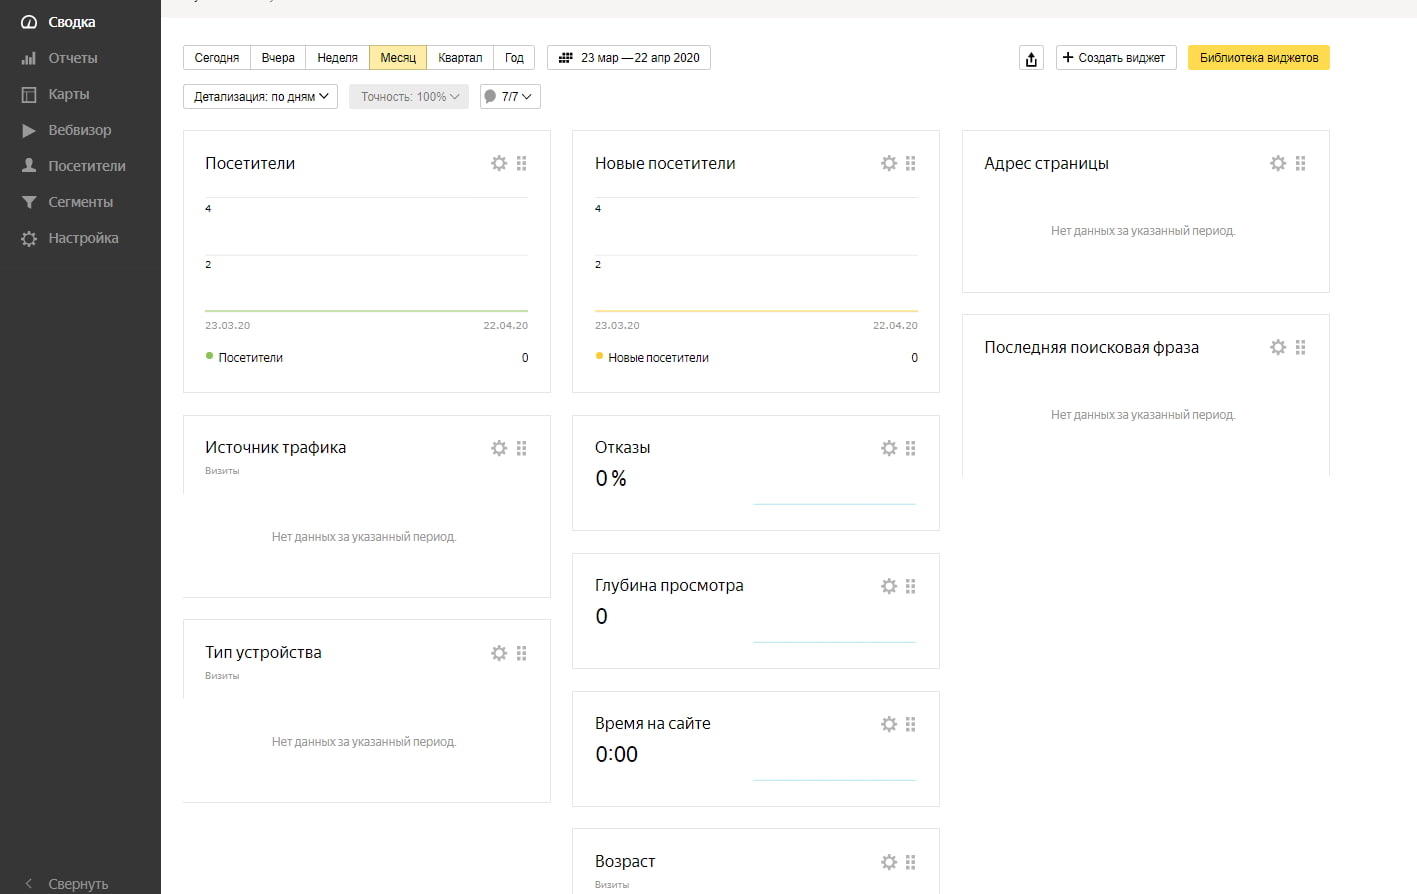Image resolution: width=1417 pixels, height=894 pixels.
Task: Go to Отчеты in the sidebar
Action: point(72,58)
